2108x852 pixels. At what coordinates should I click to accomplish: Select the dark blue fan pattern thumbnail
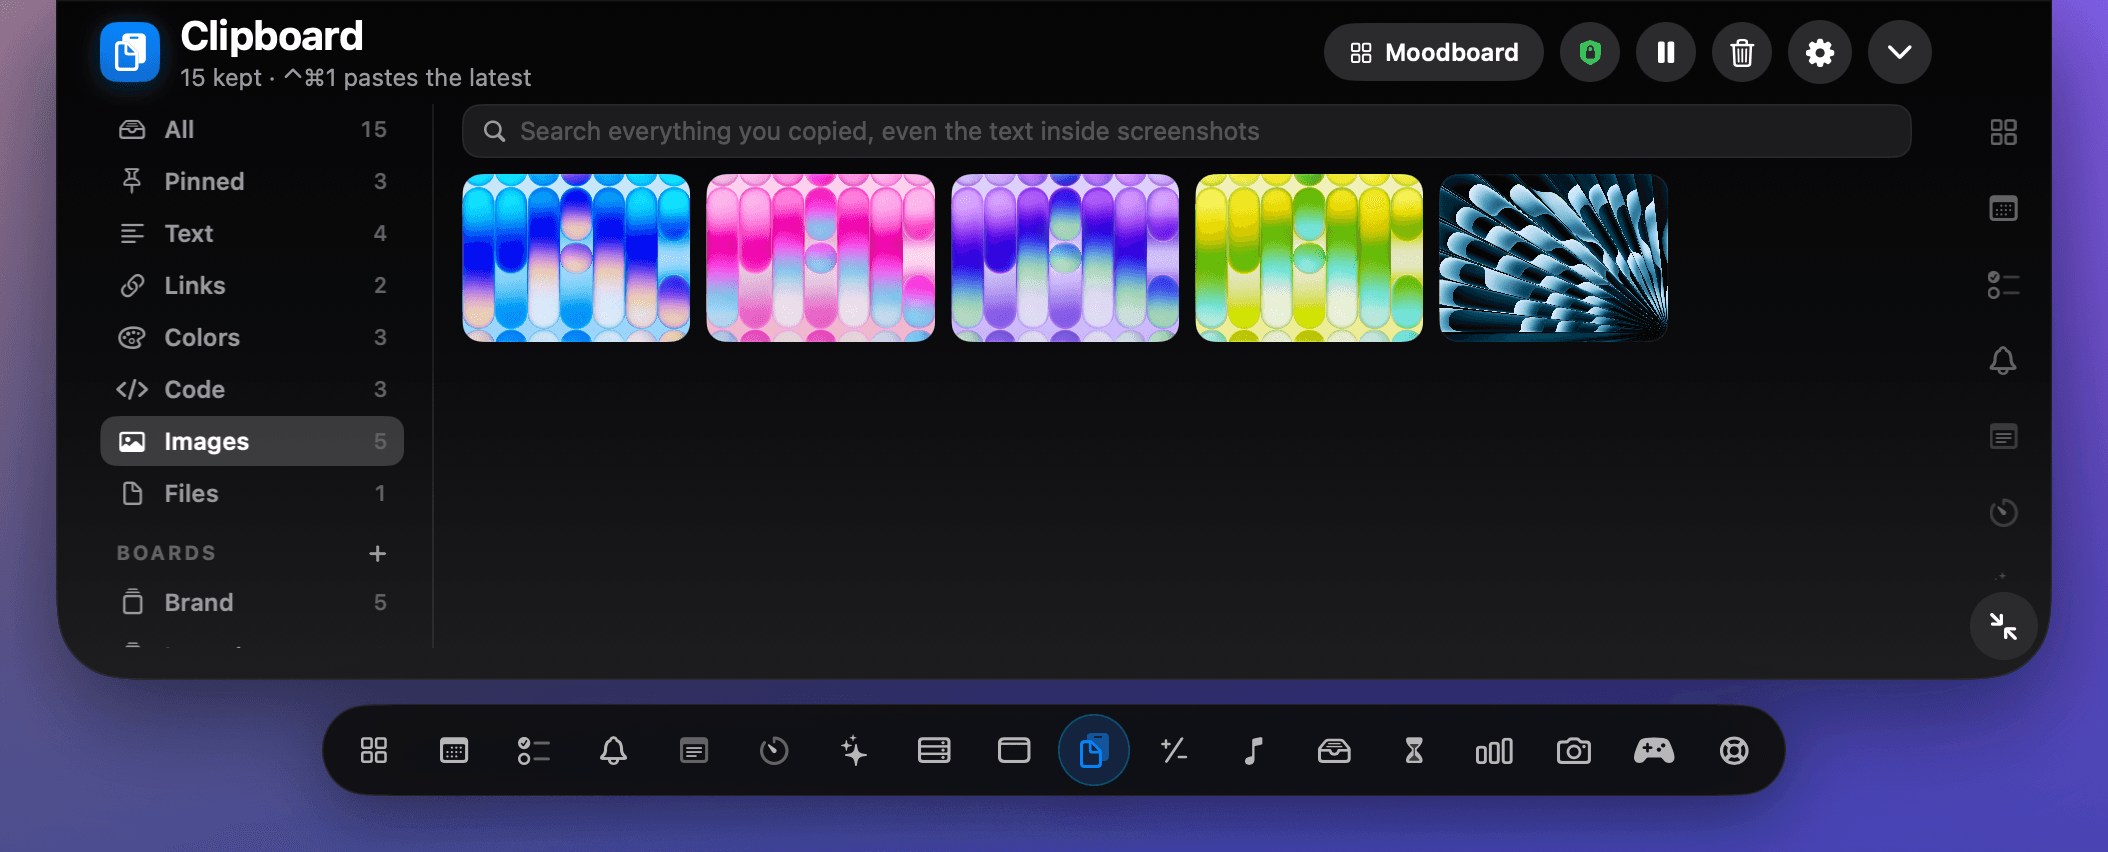tap(1553, 258)
